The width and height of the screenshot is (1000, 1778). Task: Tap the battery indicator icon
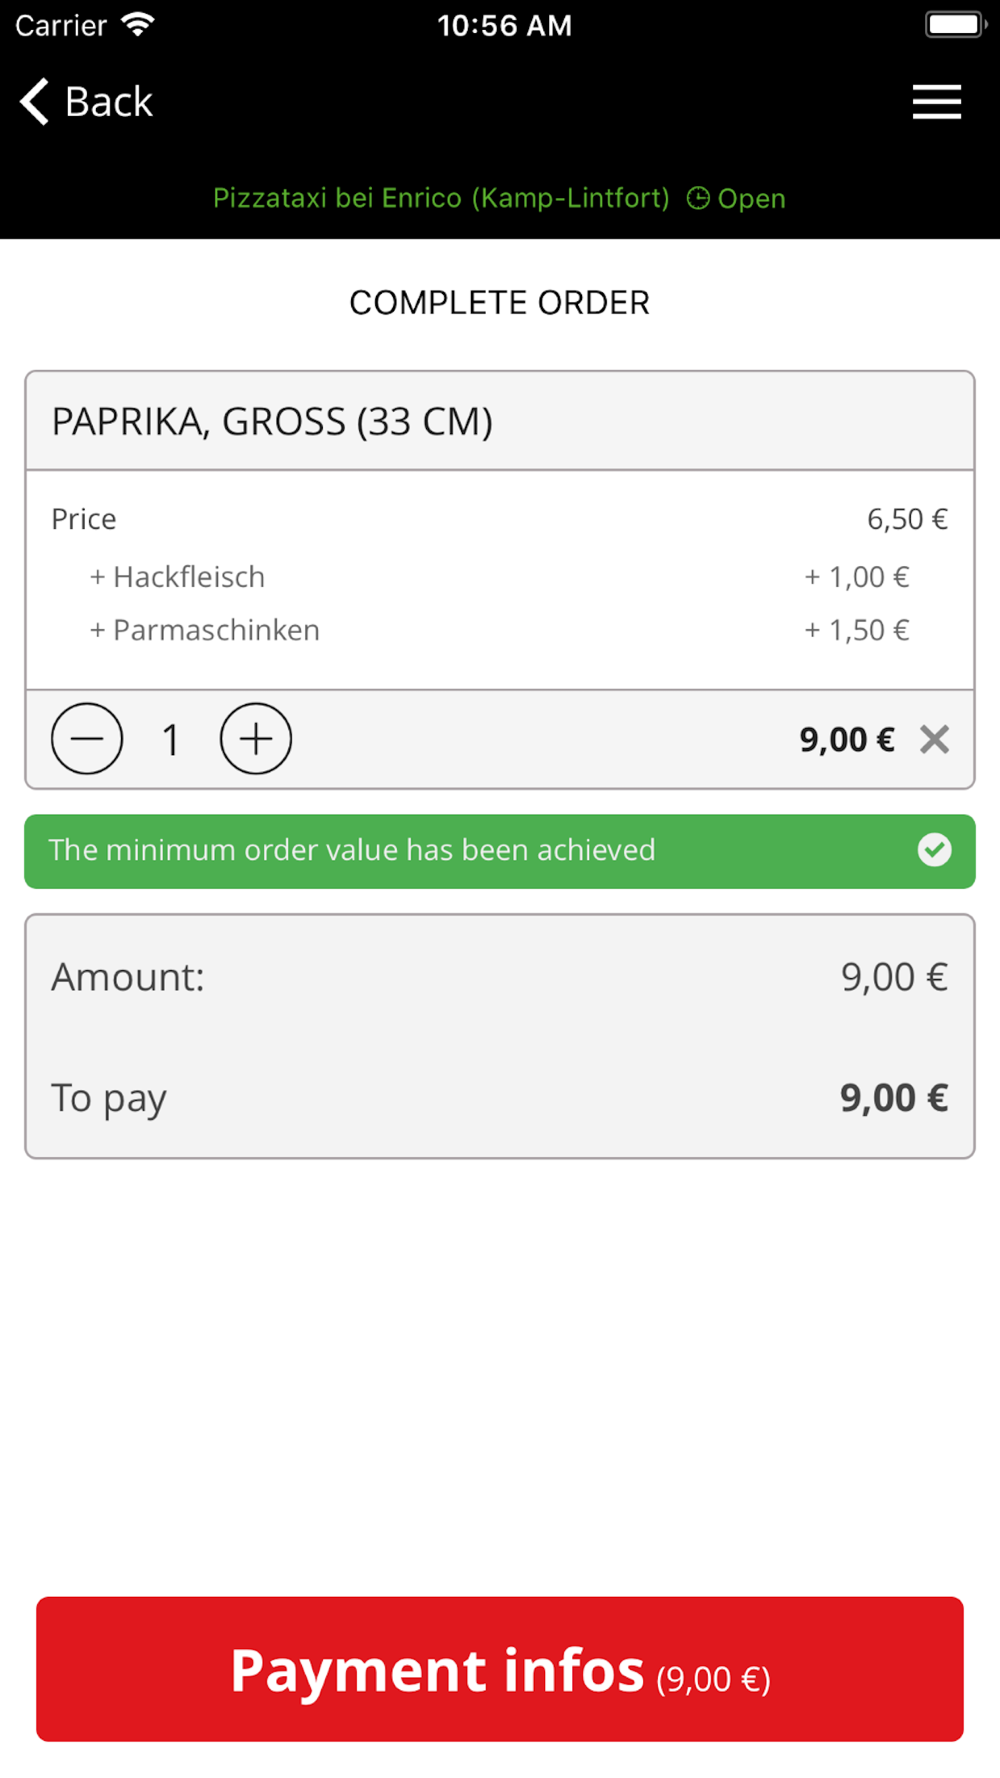coord(954,24)
